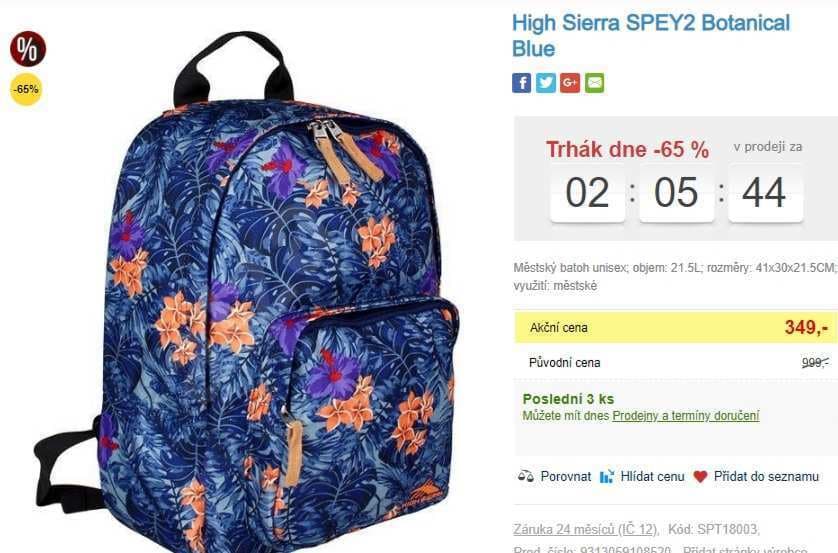Click the red 349,- sale price
Screen dimensions: 838x553
pyautogui.click(x=806, y=327)
